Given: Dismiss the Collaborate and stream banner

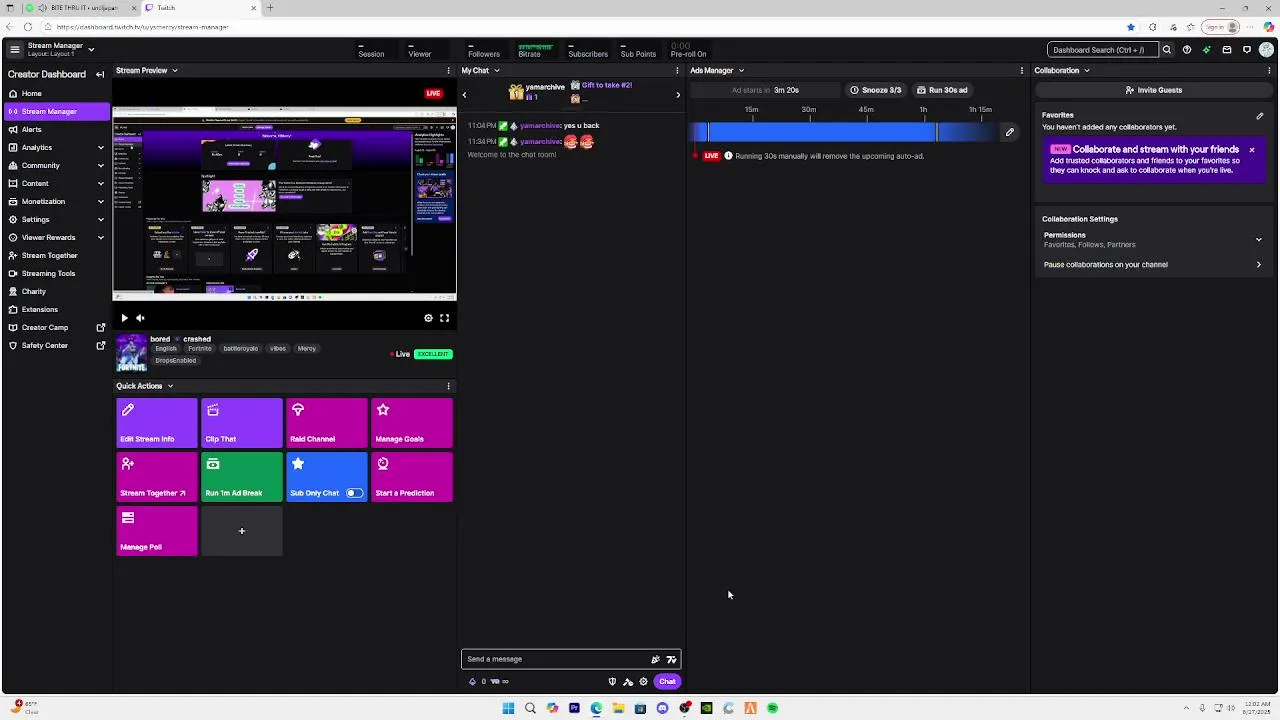Looking at the screenshot, I should (x=1251, y=150).
